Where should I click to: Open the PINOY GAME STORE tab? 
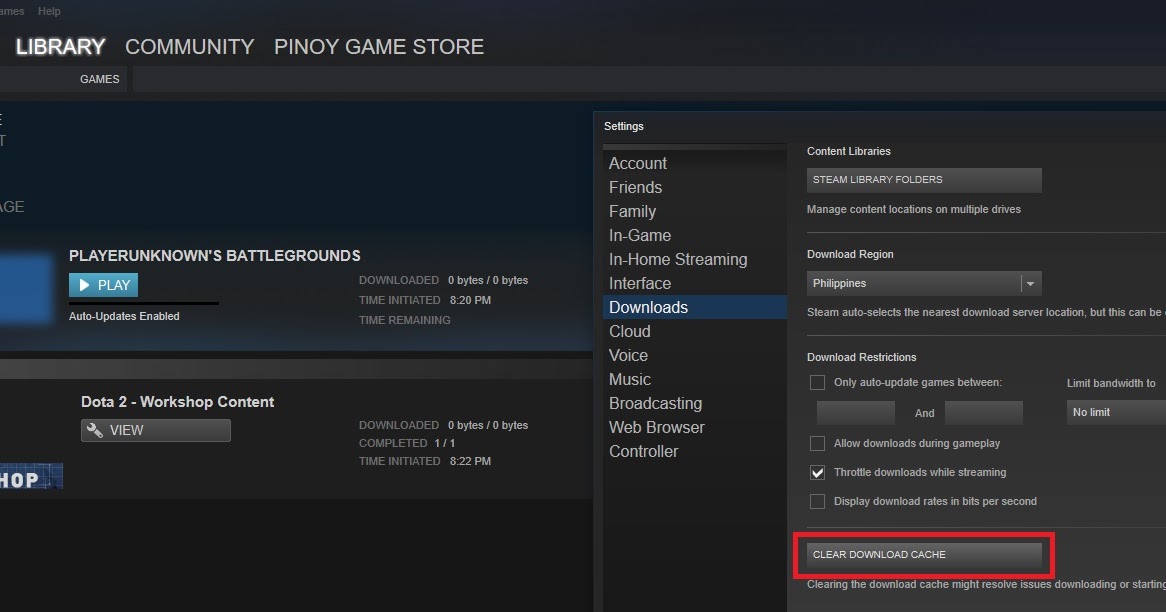(x=379, y=47)
